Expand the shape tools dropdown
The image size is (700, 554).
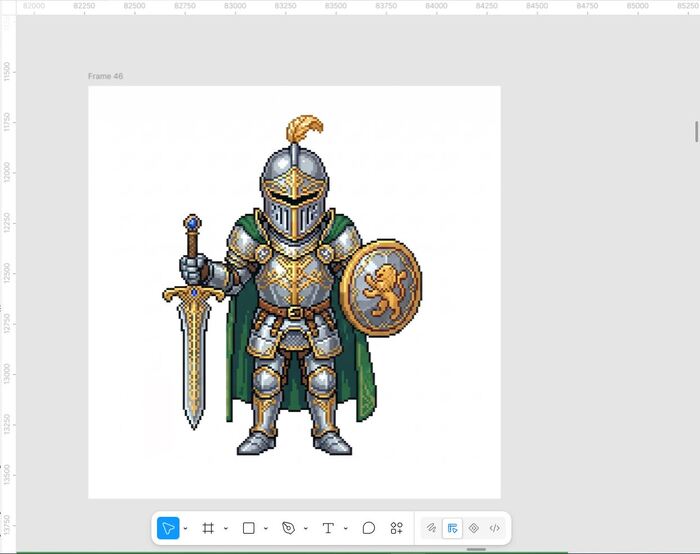pos(266,529)
